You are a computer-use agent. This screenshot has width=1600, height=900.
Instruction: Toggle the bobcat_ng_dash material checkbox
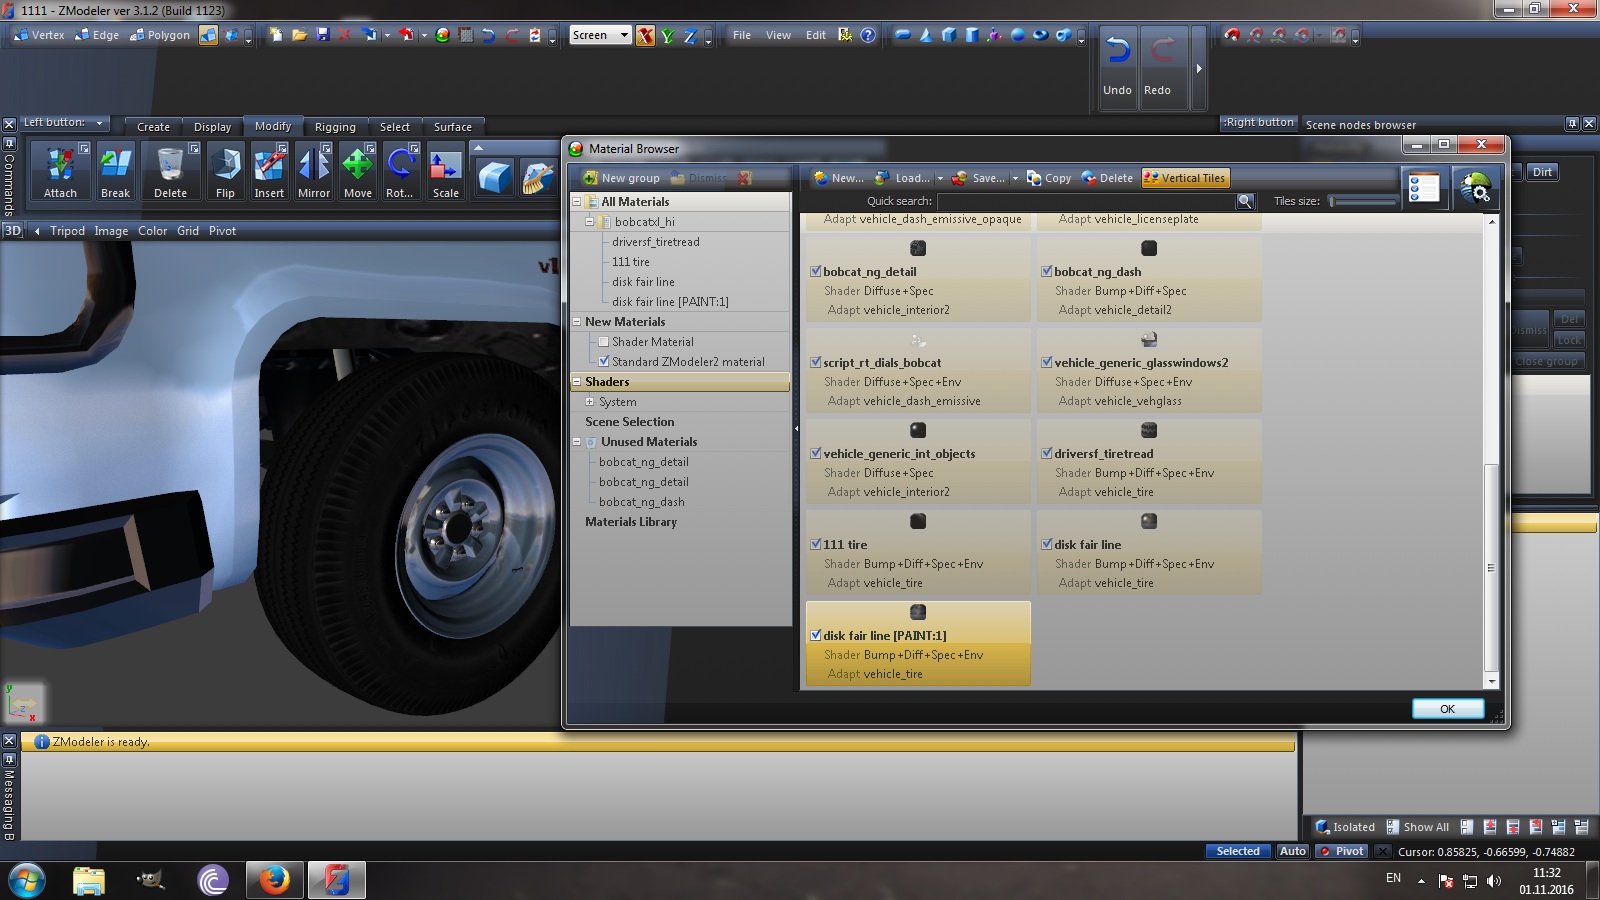coord(1047,272)
